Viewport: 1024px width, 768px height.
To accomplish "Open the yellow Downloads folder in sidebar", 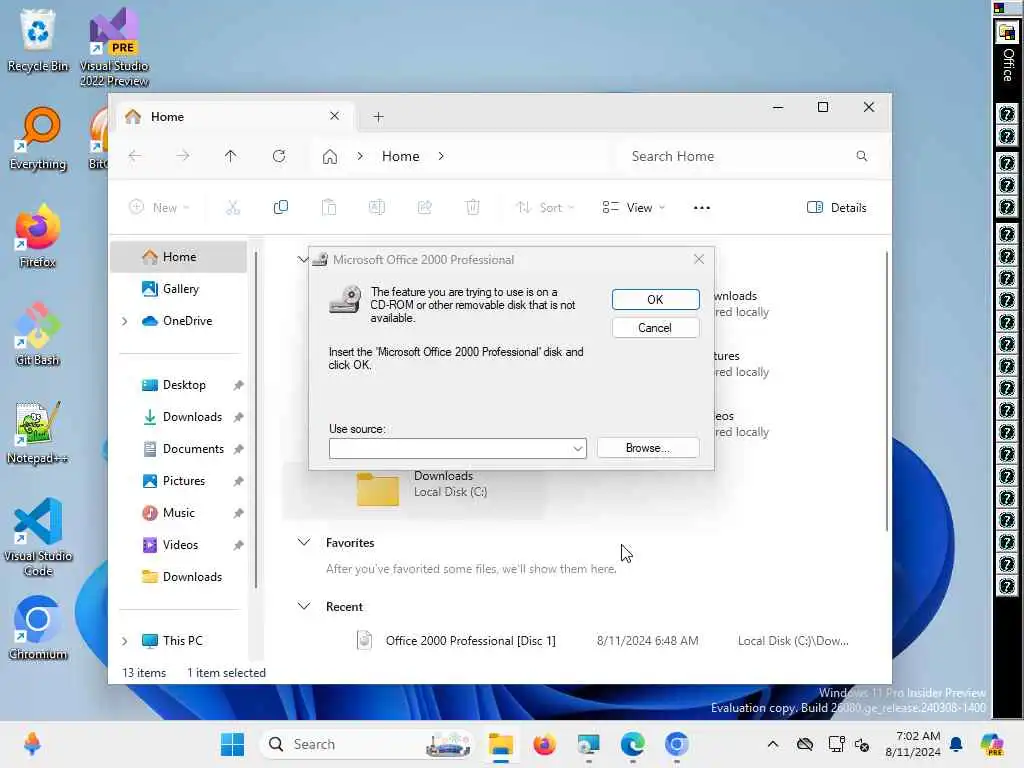I will coord(183,577).
